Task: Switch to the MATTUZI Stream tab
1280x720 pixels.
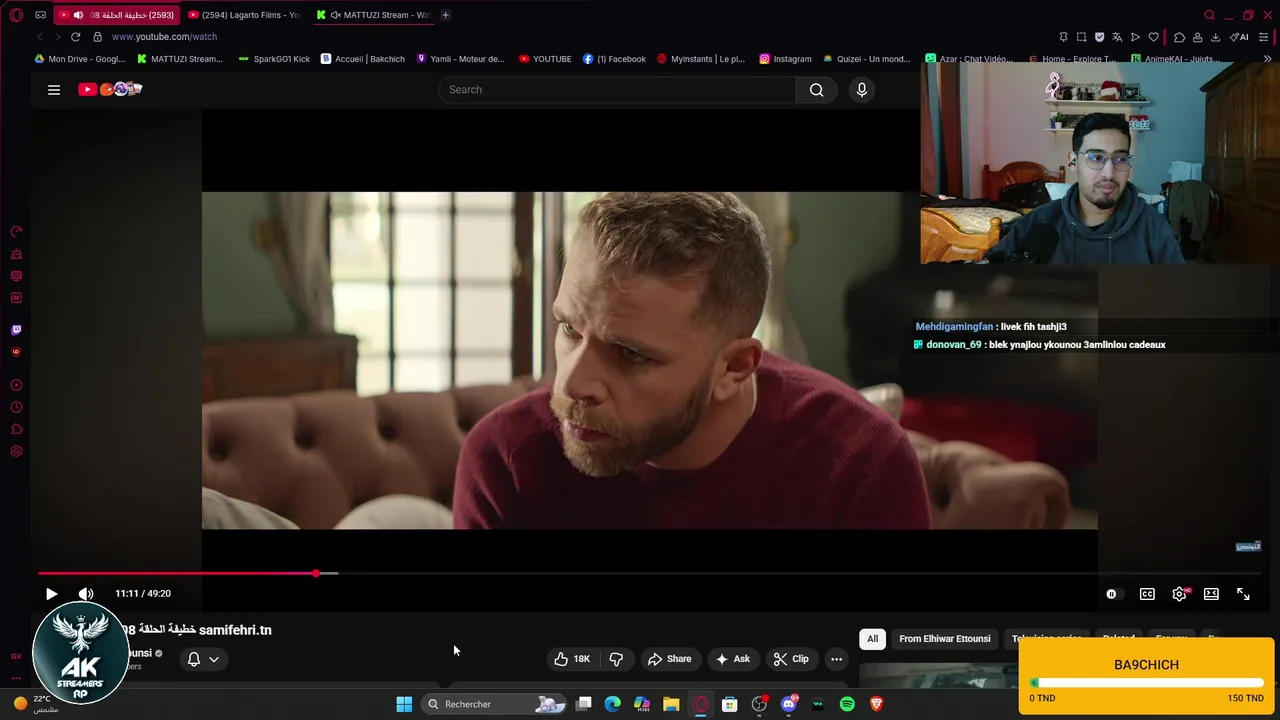Action: tap(373, 15)
